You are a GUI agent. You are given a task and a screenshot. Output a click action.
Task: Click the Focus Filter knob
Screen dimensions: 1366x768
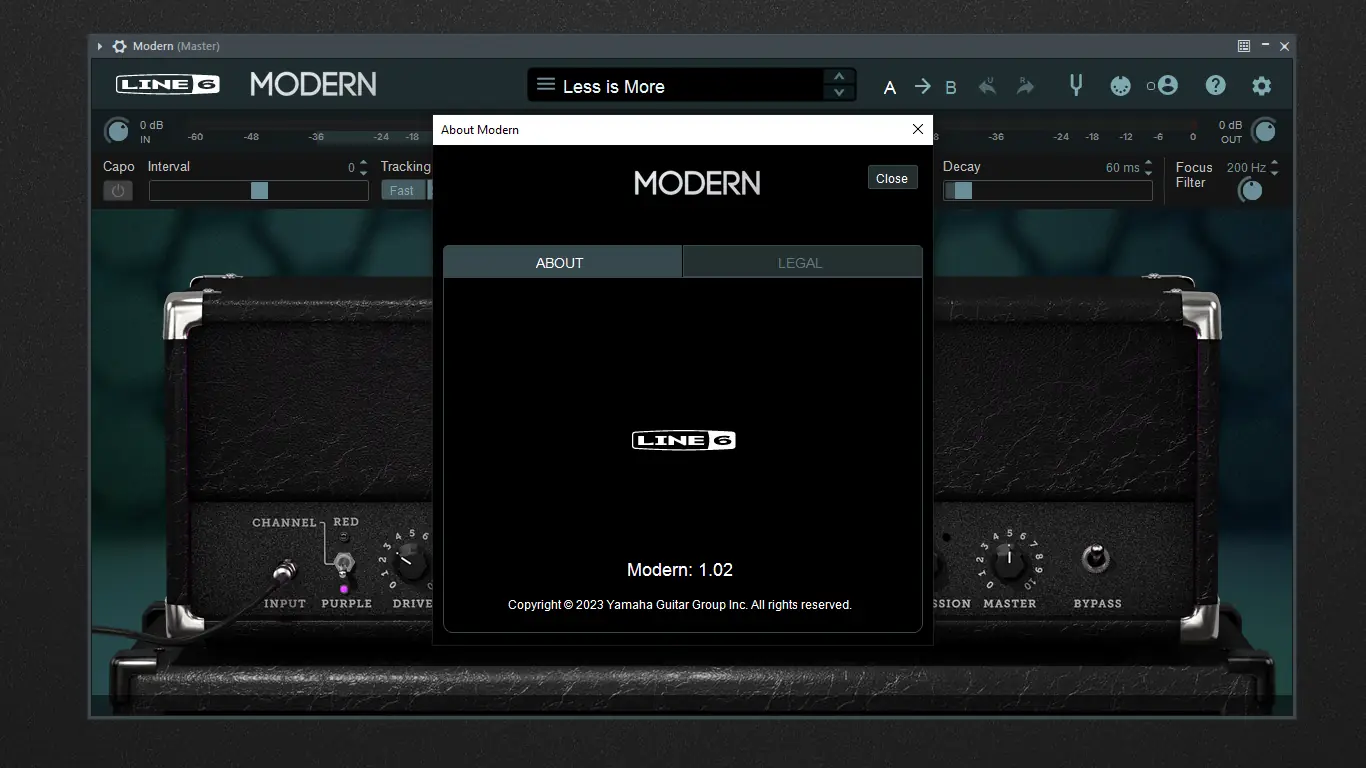[1250, 190]
